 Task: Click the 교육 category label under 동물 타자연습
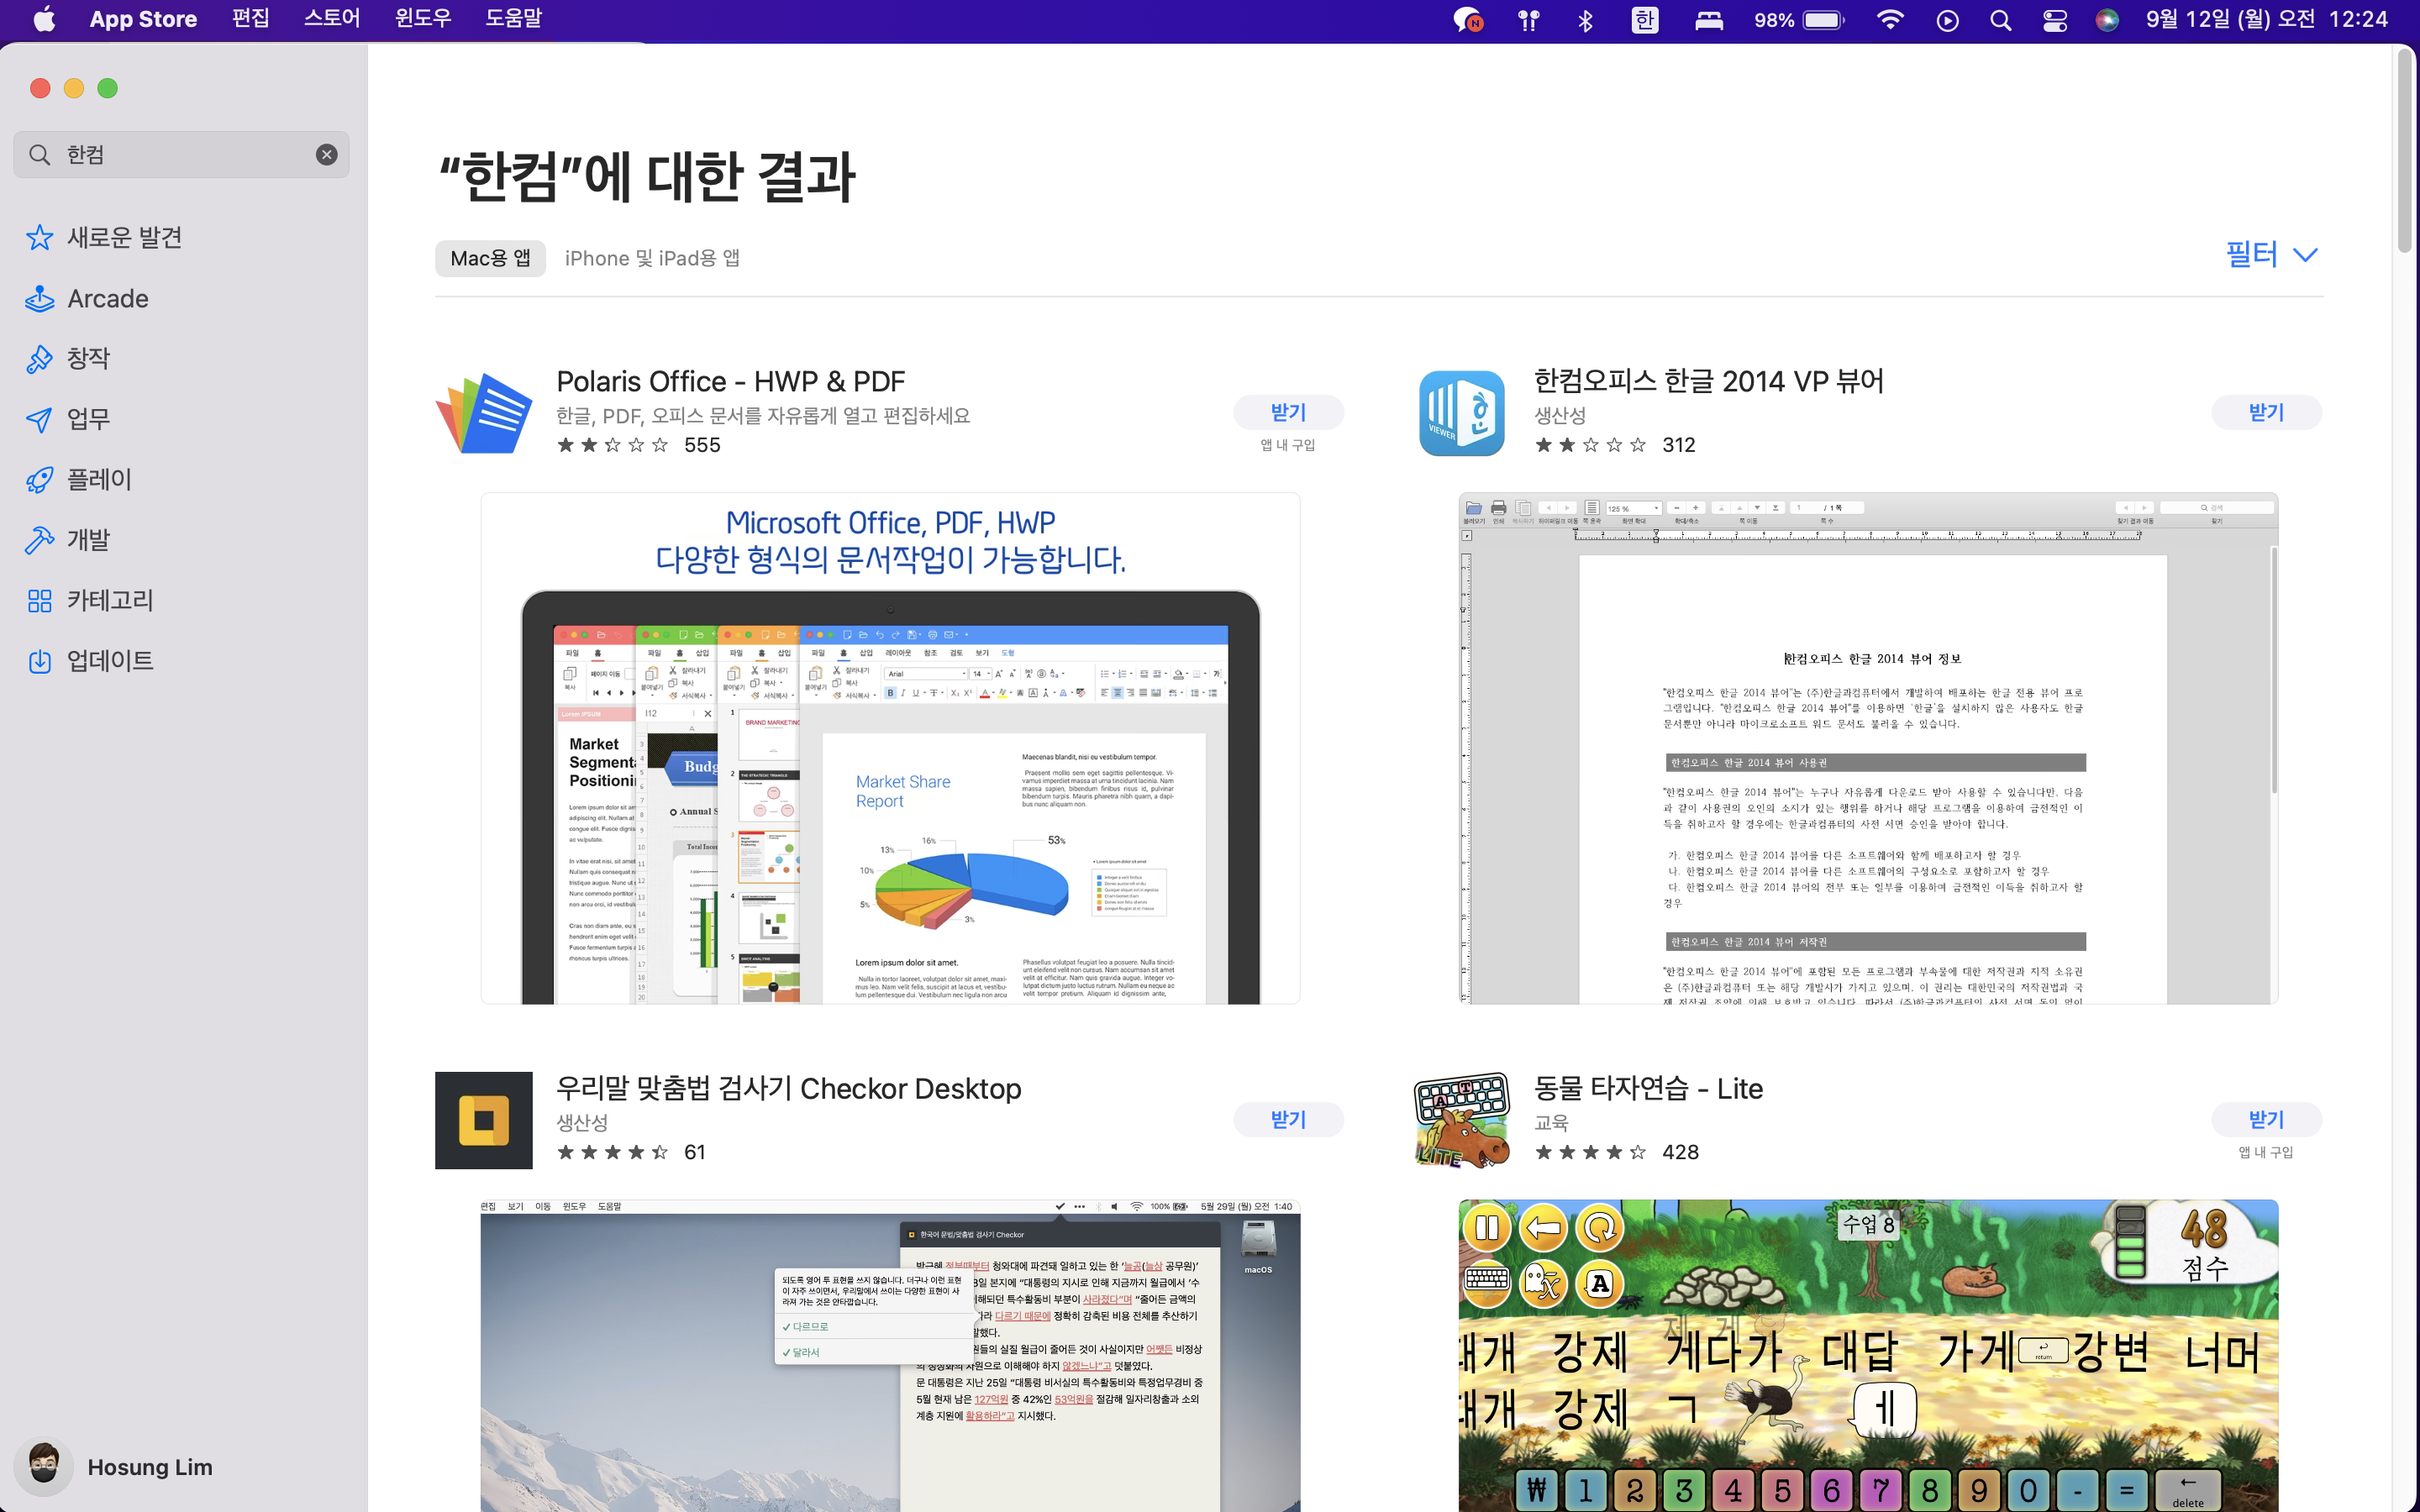tap(1551, 1122)
